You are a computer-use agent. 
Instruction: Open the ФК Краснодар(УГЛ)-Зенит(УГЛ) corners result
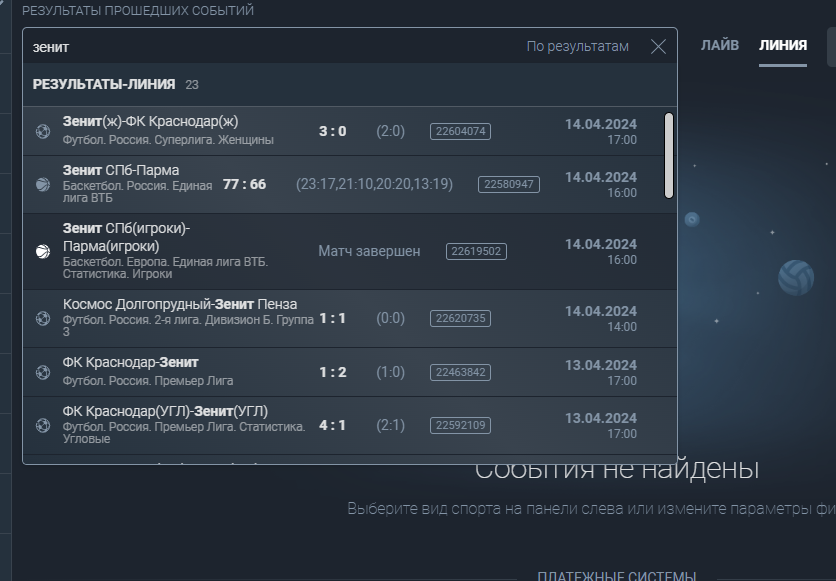coord(350,425)
